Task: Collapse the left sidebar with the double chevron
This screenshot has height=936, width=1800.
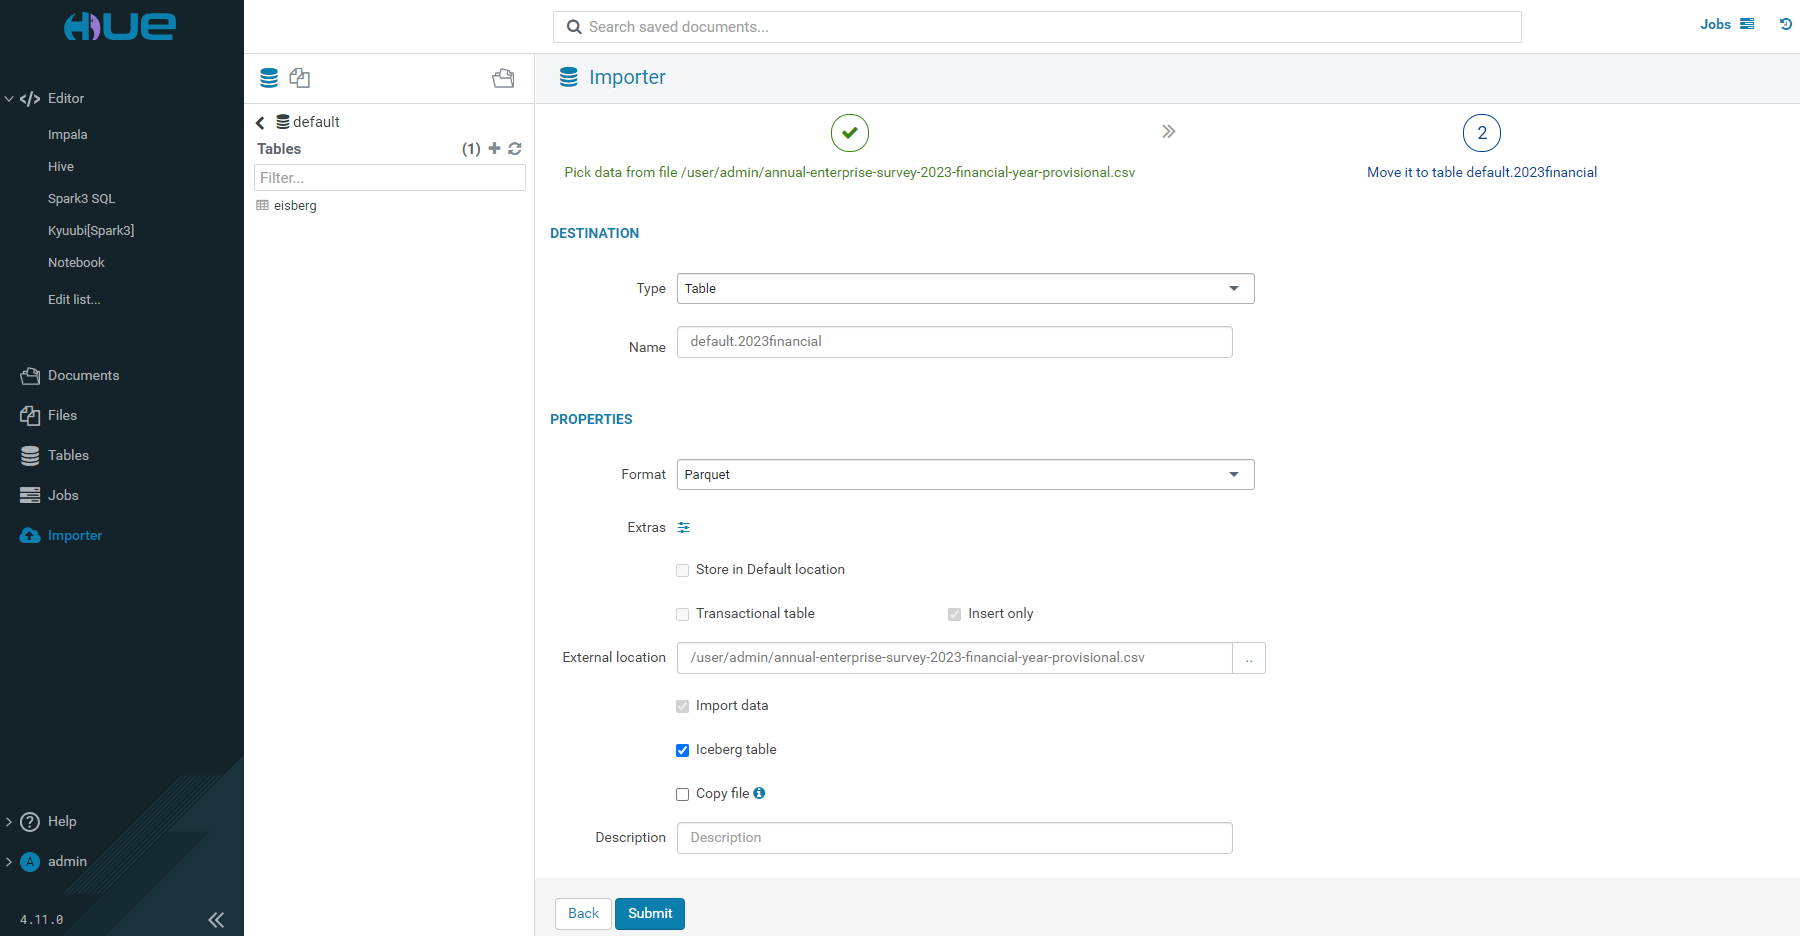Action: coord(216,920)
